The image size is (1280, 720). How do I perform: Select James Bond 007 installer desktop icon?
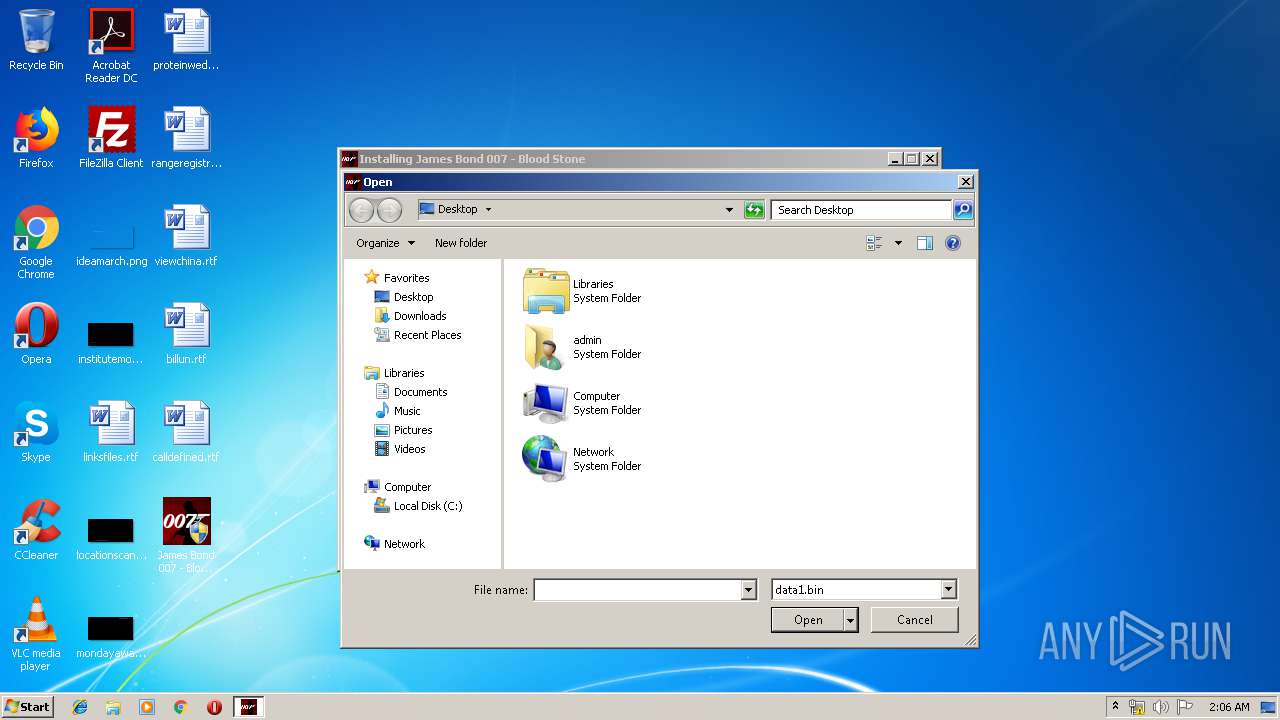coord(186,536)
